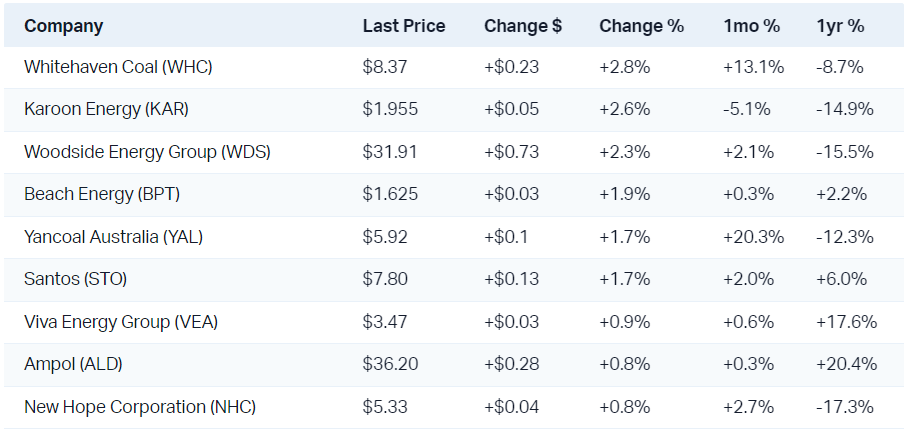
Task: Open the Karoon Energy (KAR) company link
Action: pyautogui.click(x=106, y=110)
